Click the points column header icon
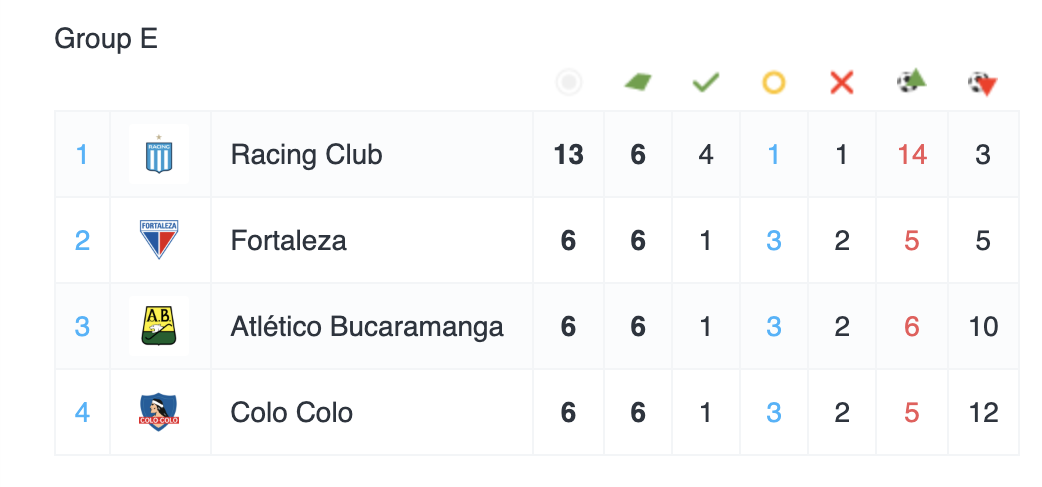The image size is (1042, 487). pyautogui.click(x=569, y=82)
